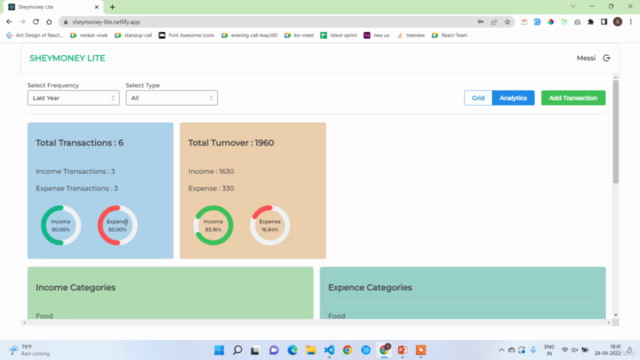Click Income Transactions : 3 text

(76, 171)
